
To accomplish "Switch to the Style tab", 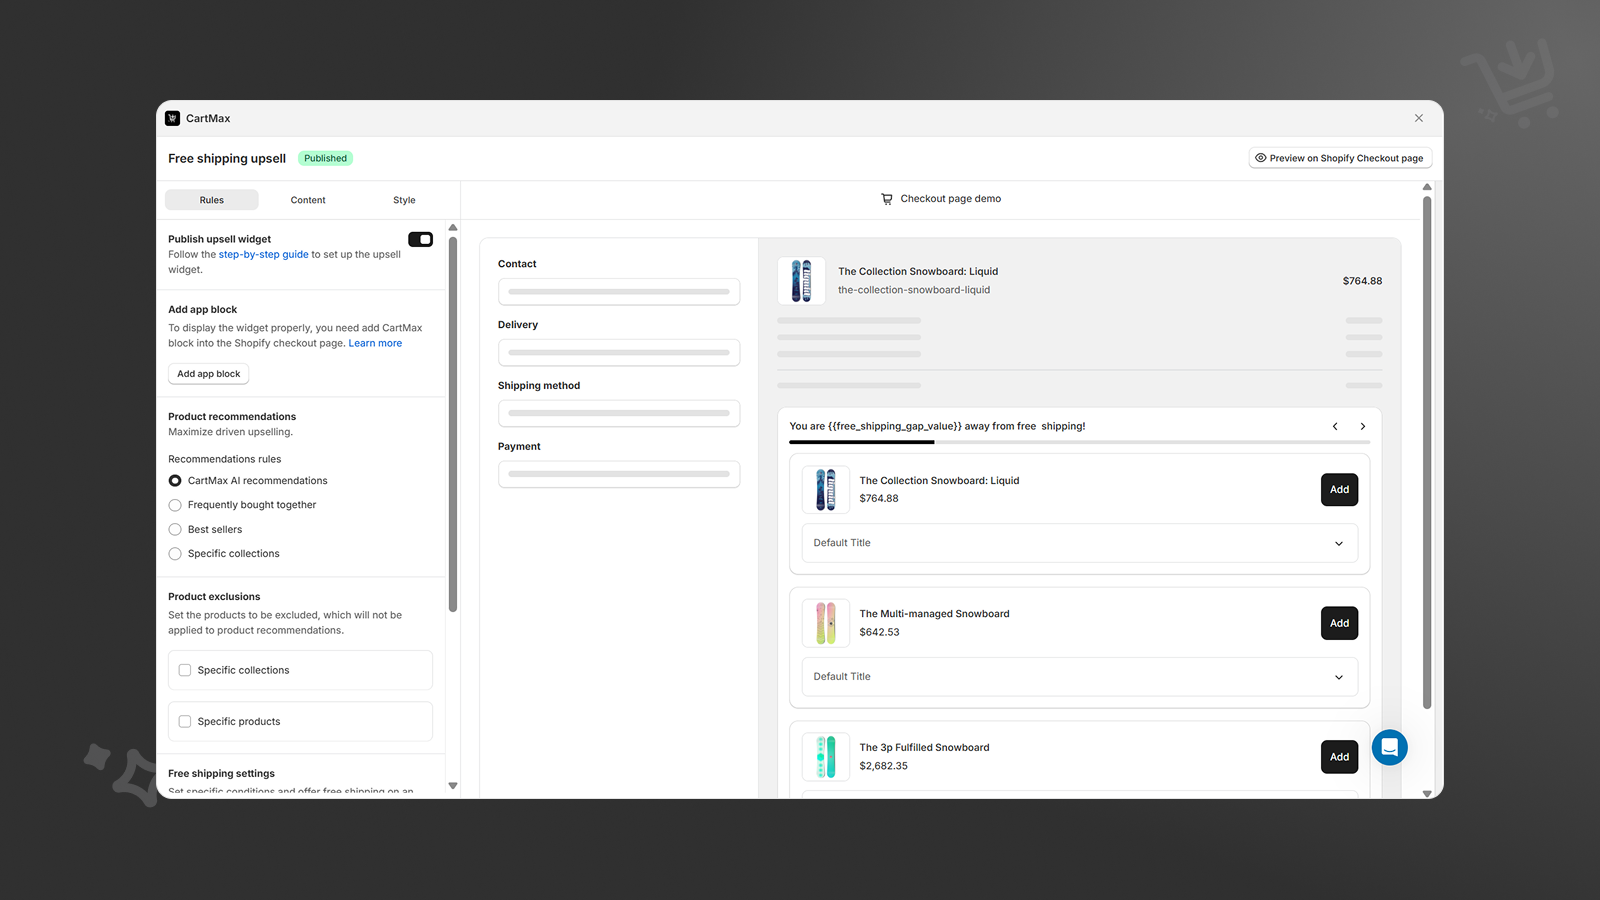I will [x=404, y=200].
